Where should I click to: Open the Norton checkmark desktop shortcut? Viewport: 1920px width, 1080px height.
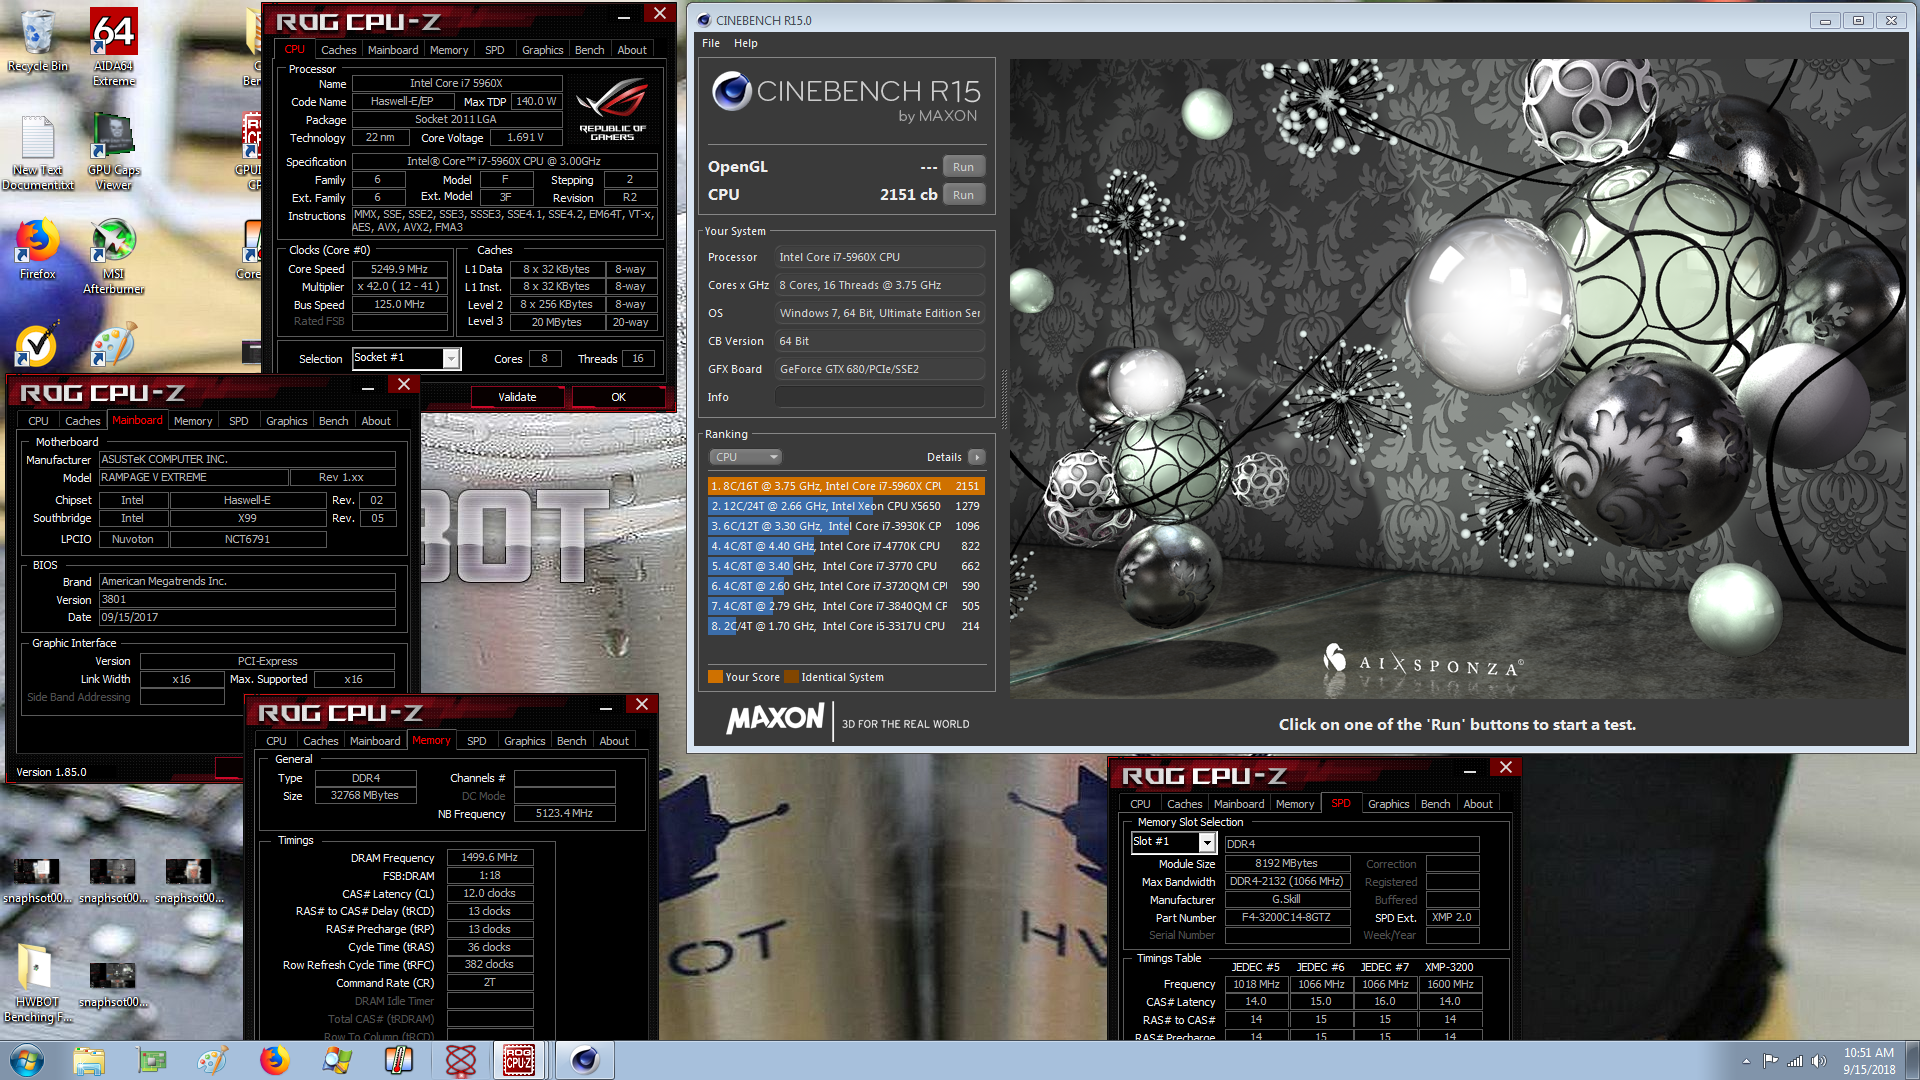point(37,345)
